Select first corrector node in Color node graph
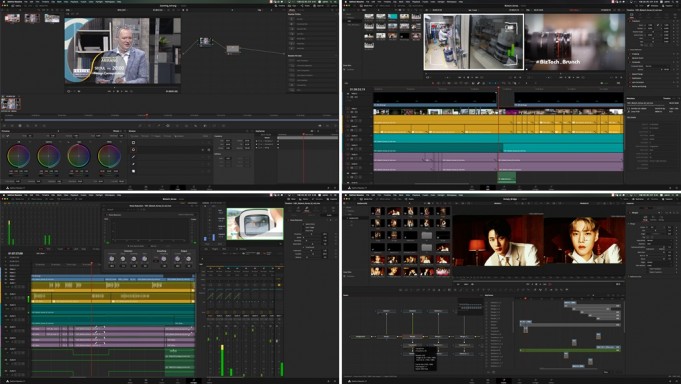Image resolution: width=681 pixels, height=384 pixels. tap(206, 42)
